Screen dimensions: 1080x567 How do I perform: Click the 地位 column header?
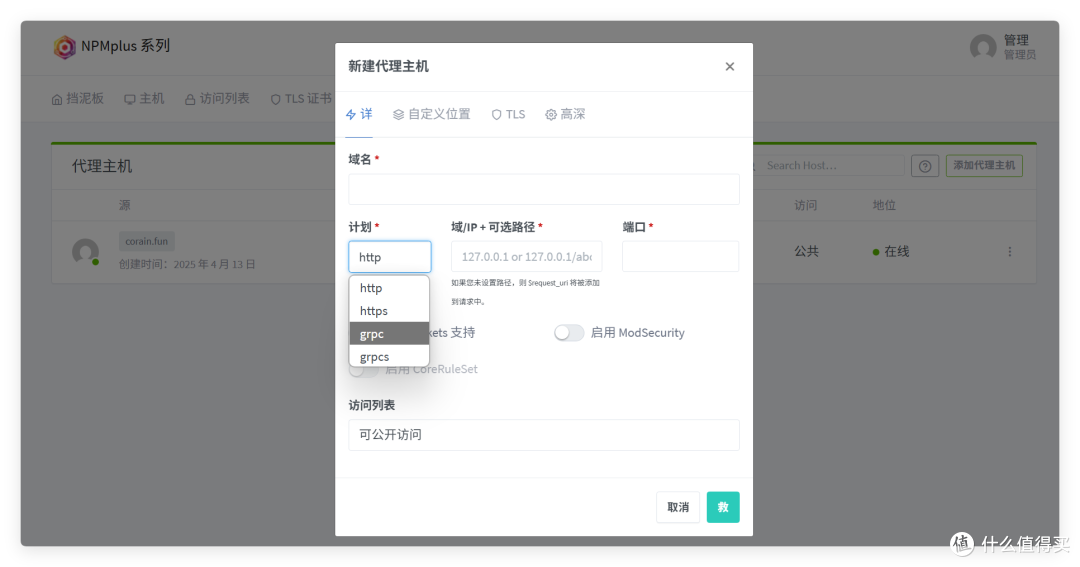[x=884, y=205]
